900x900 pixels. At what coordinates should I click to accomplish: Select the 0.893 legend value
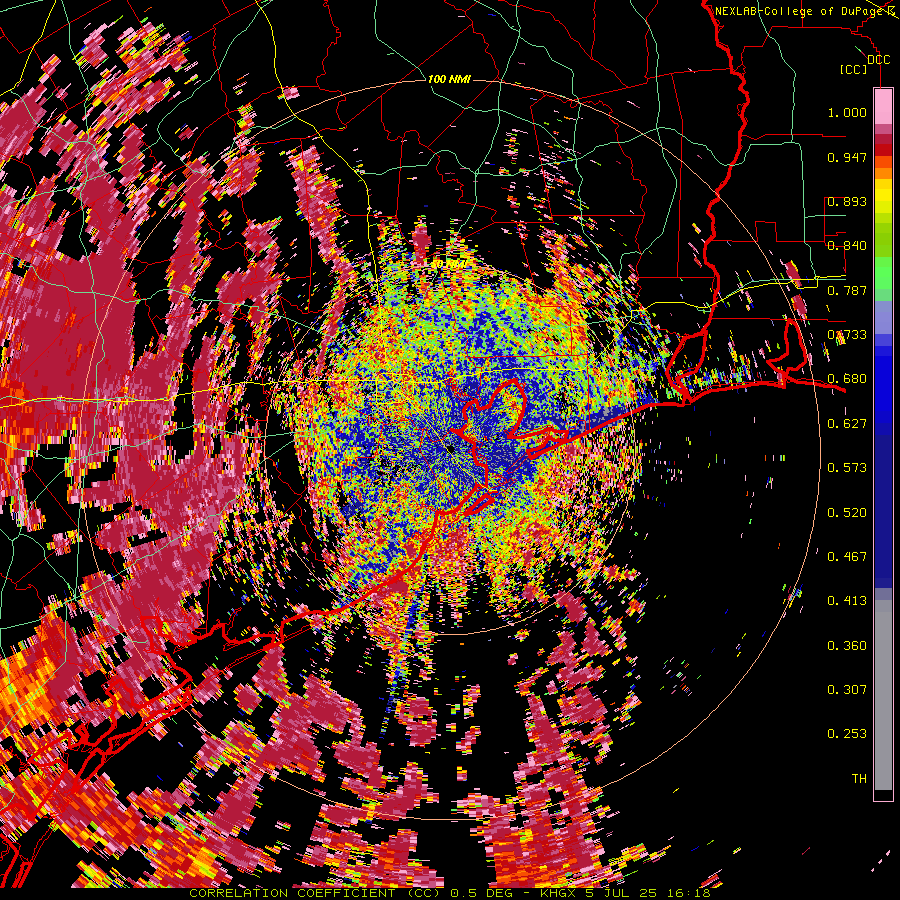pyautogui.click(x=847, y=201)
